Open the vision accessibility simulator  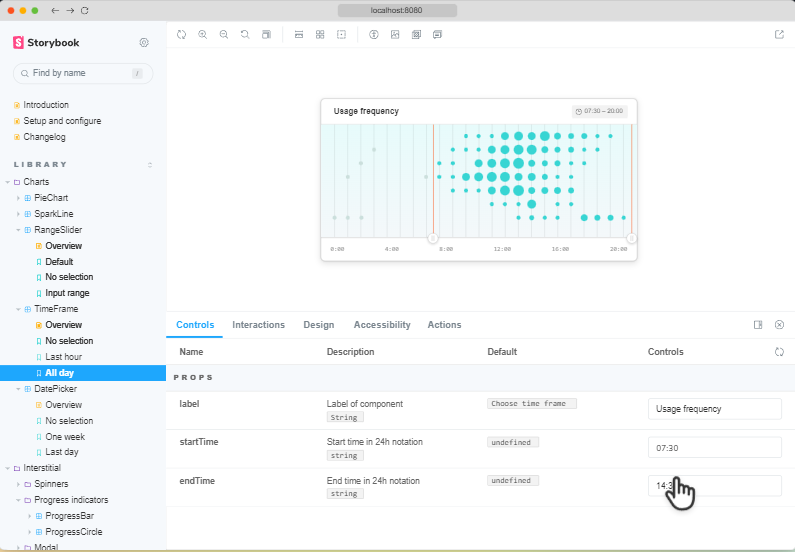click(x=374, y=34)
